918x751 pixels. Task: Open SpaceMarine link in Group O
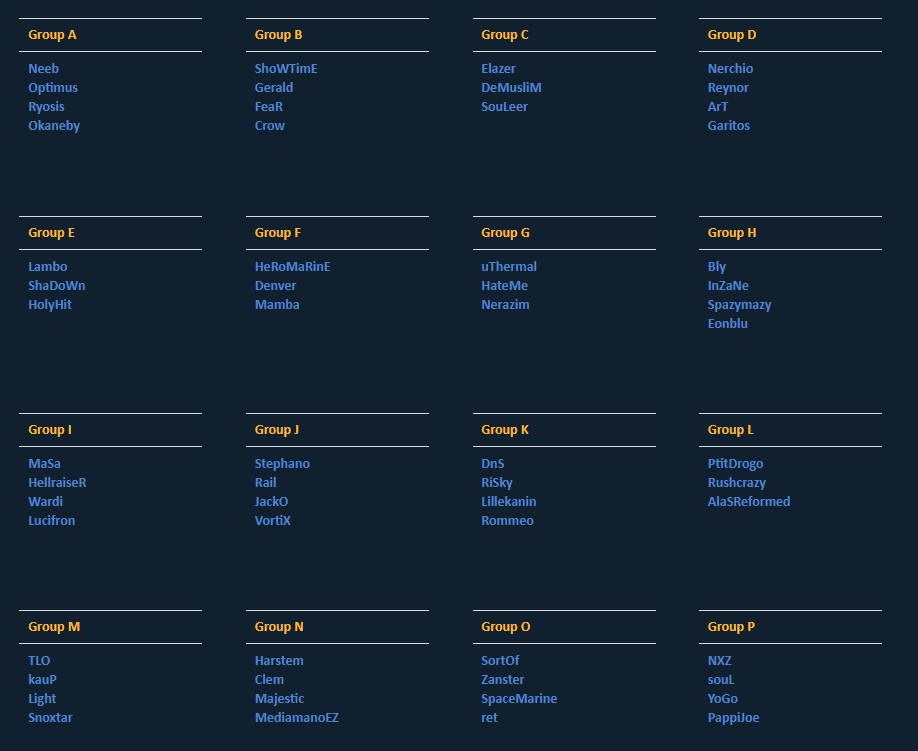click(519, 699)
